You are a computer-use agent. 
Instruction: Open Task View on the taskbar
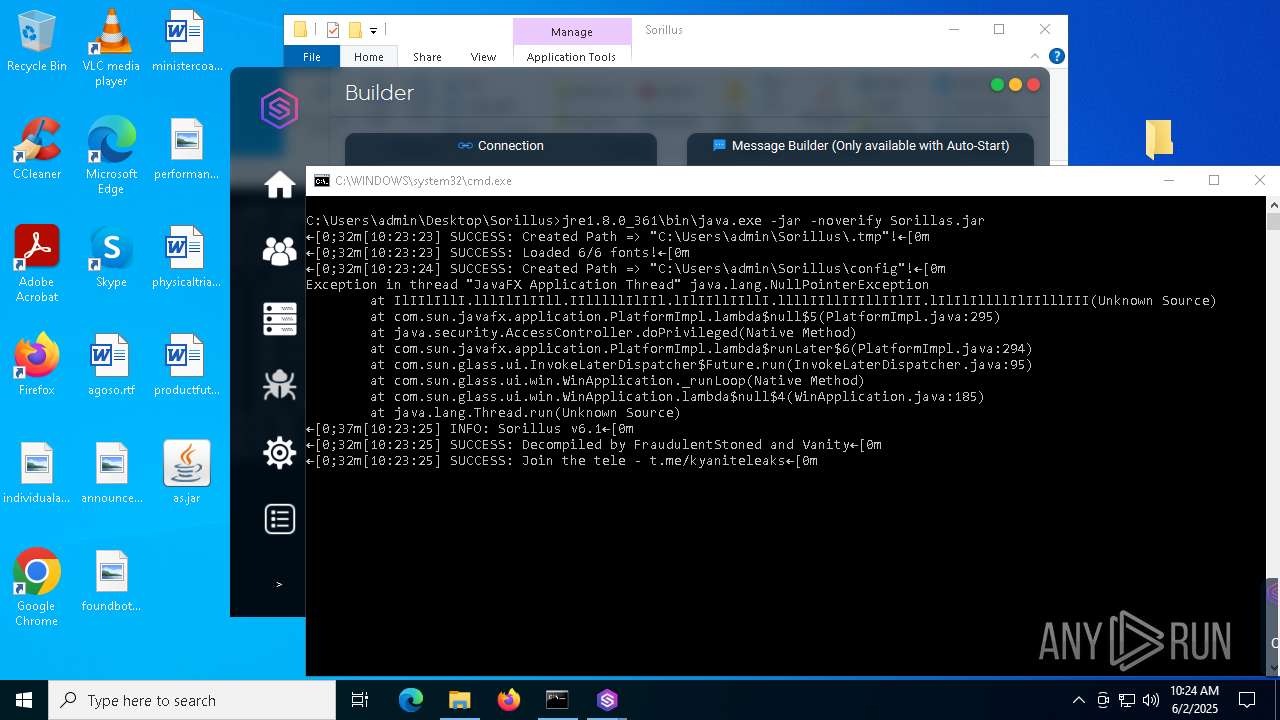pyautogui.click(x=360, y=700)
